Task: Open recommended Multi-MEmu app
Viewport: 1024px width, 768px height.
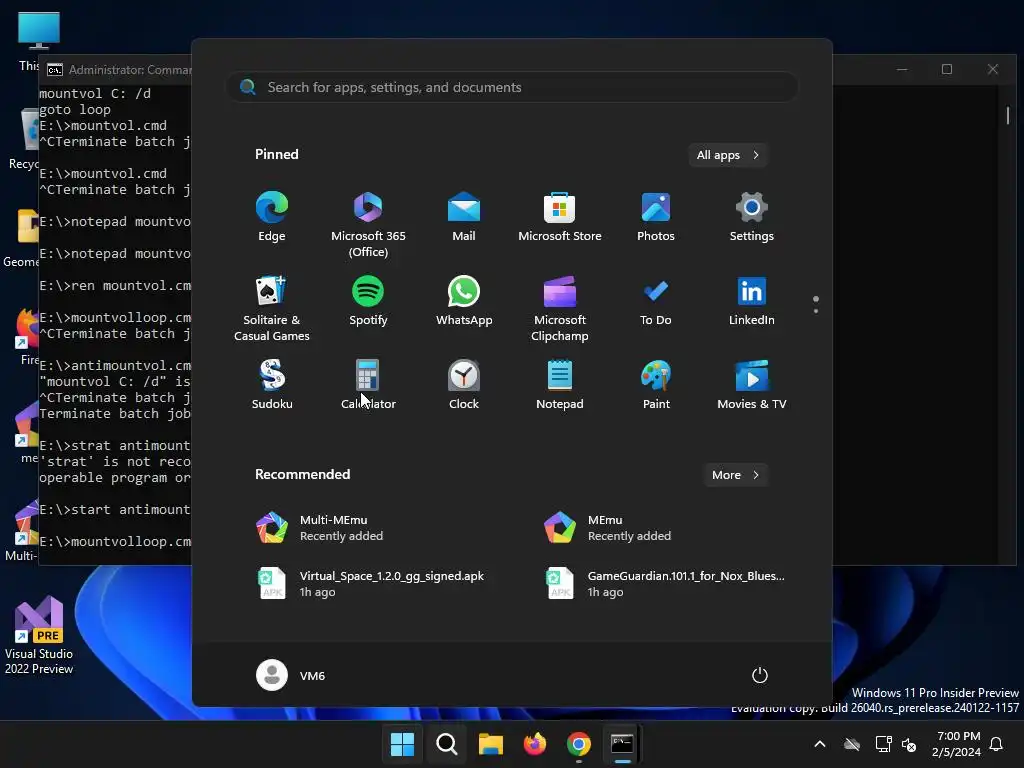Action: point(320,528)
